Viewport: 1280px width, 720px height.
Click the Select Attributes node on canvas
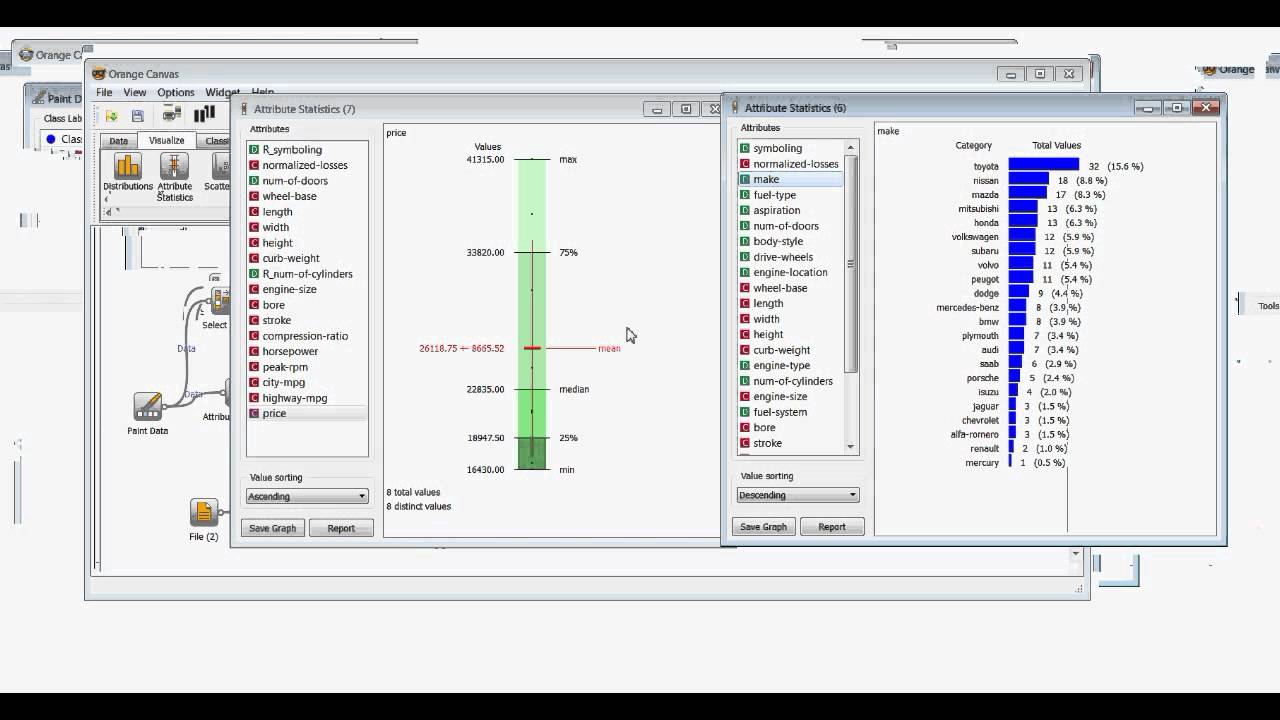pyautogui.click(x=219, y=301)
